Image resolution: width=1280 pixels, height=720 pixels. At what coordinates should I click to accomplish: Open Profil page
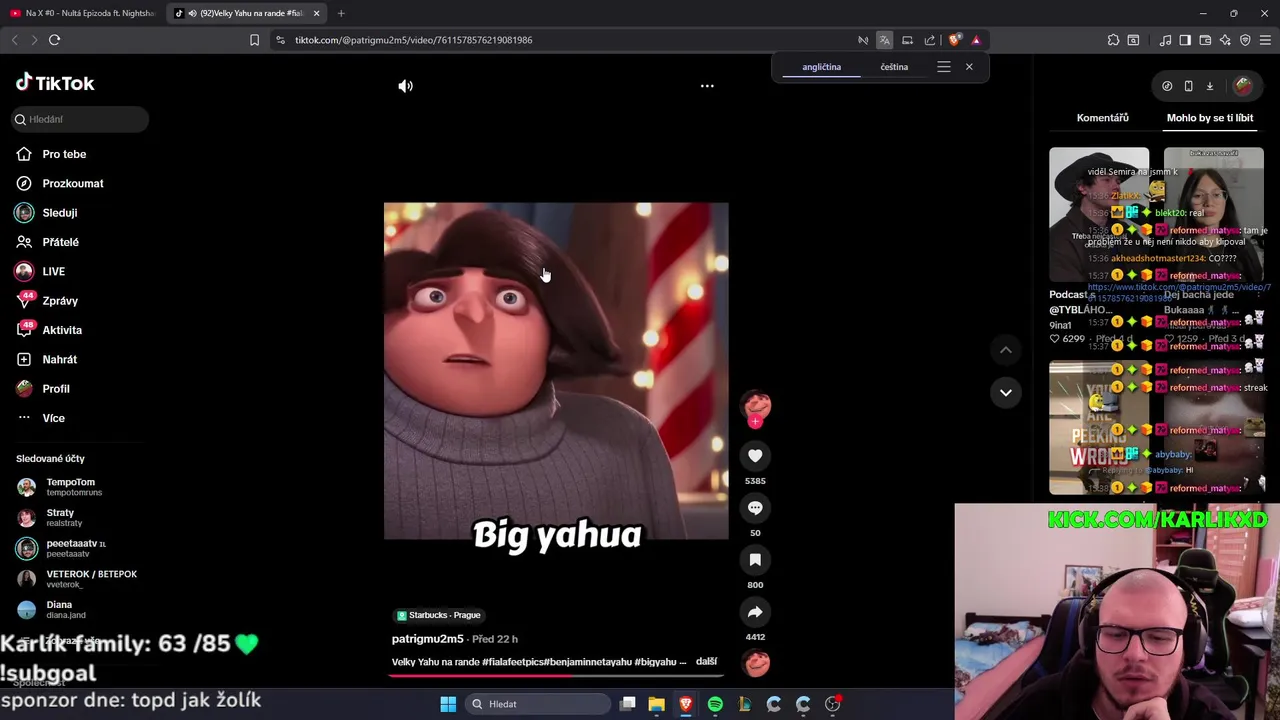[x=56, y=389]
